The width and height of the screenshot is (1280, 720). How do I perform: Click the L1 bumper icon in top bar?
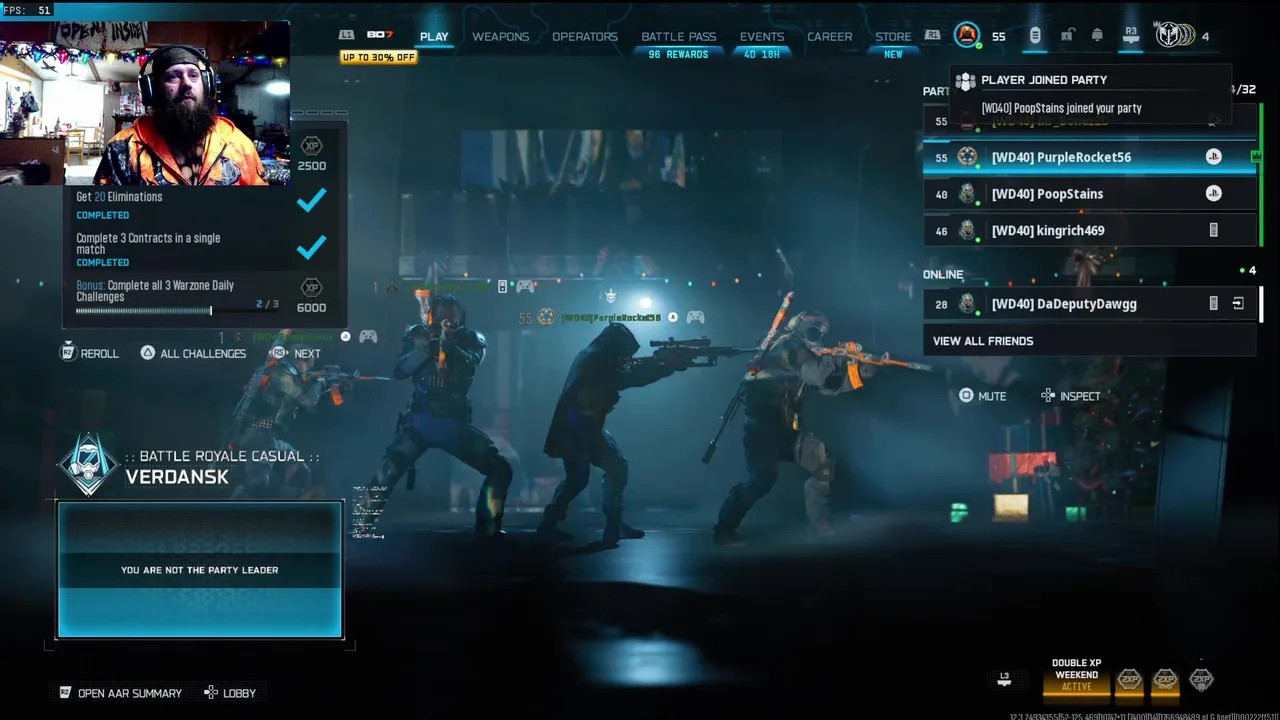pyautogui.click(x=346, y=35)
